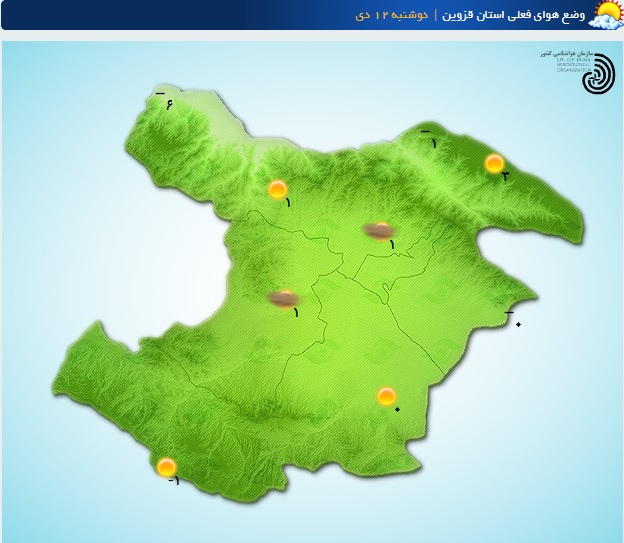Select the sun icon above the -۱ reading
This screenshot has height=543, width=624.
tap(167, 466)
